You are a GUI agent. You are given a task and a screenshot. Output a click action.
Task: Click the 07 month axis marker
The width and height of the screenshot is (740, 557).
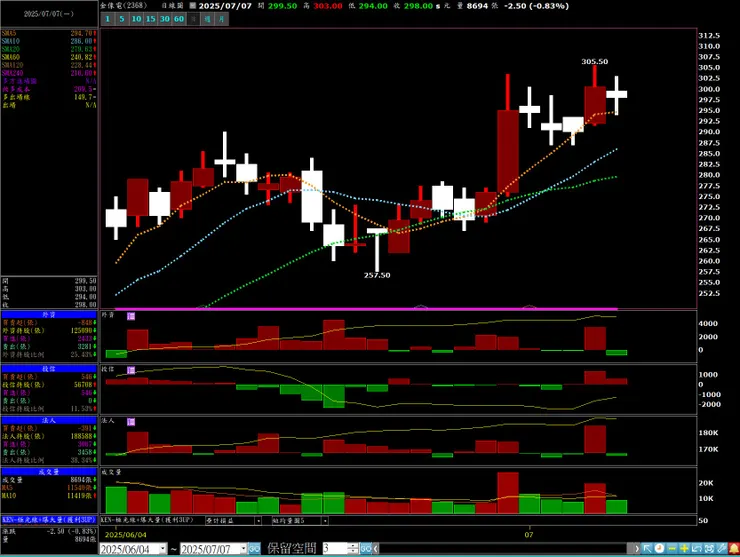[x=529, y=535]
